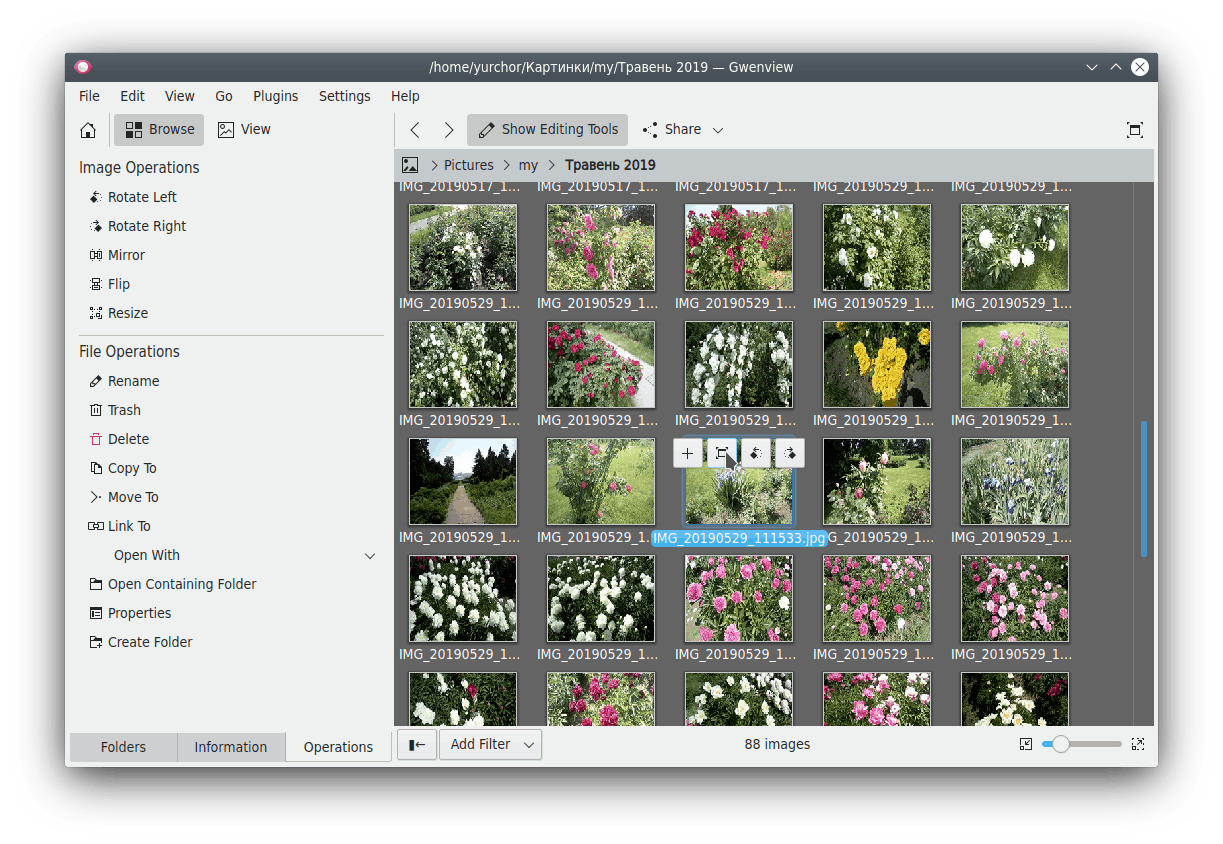Navigate forward with the right arrow
Image resolution: width=1223 pixels, height=844 pixels.
449,130
